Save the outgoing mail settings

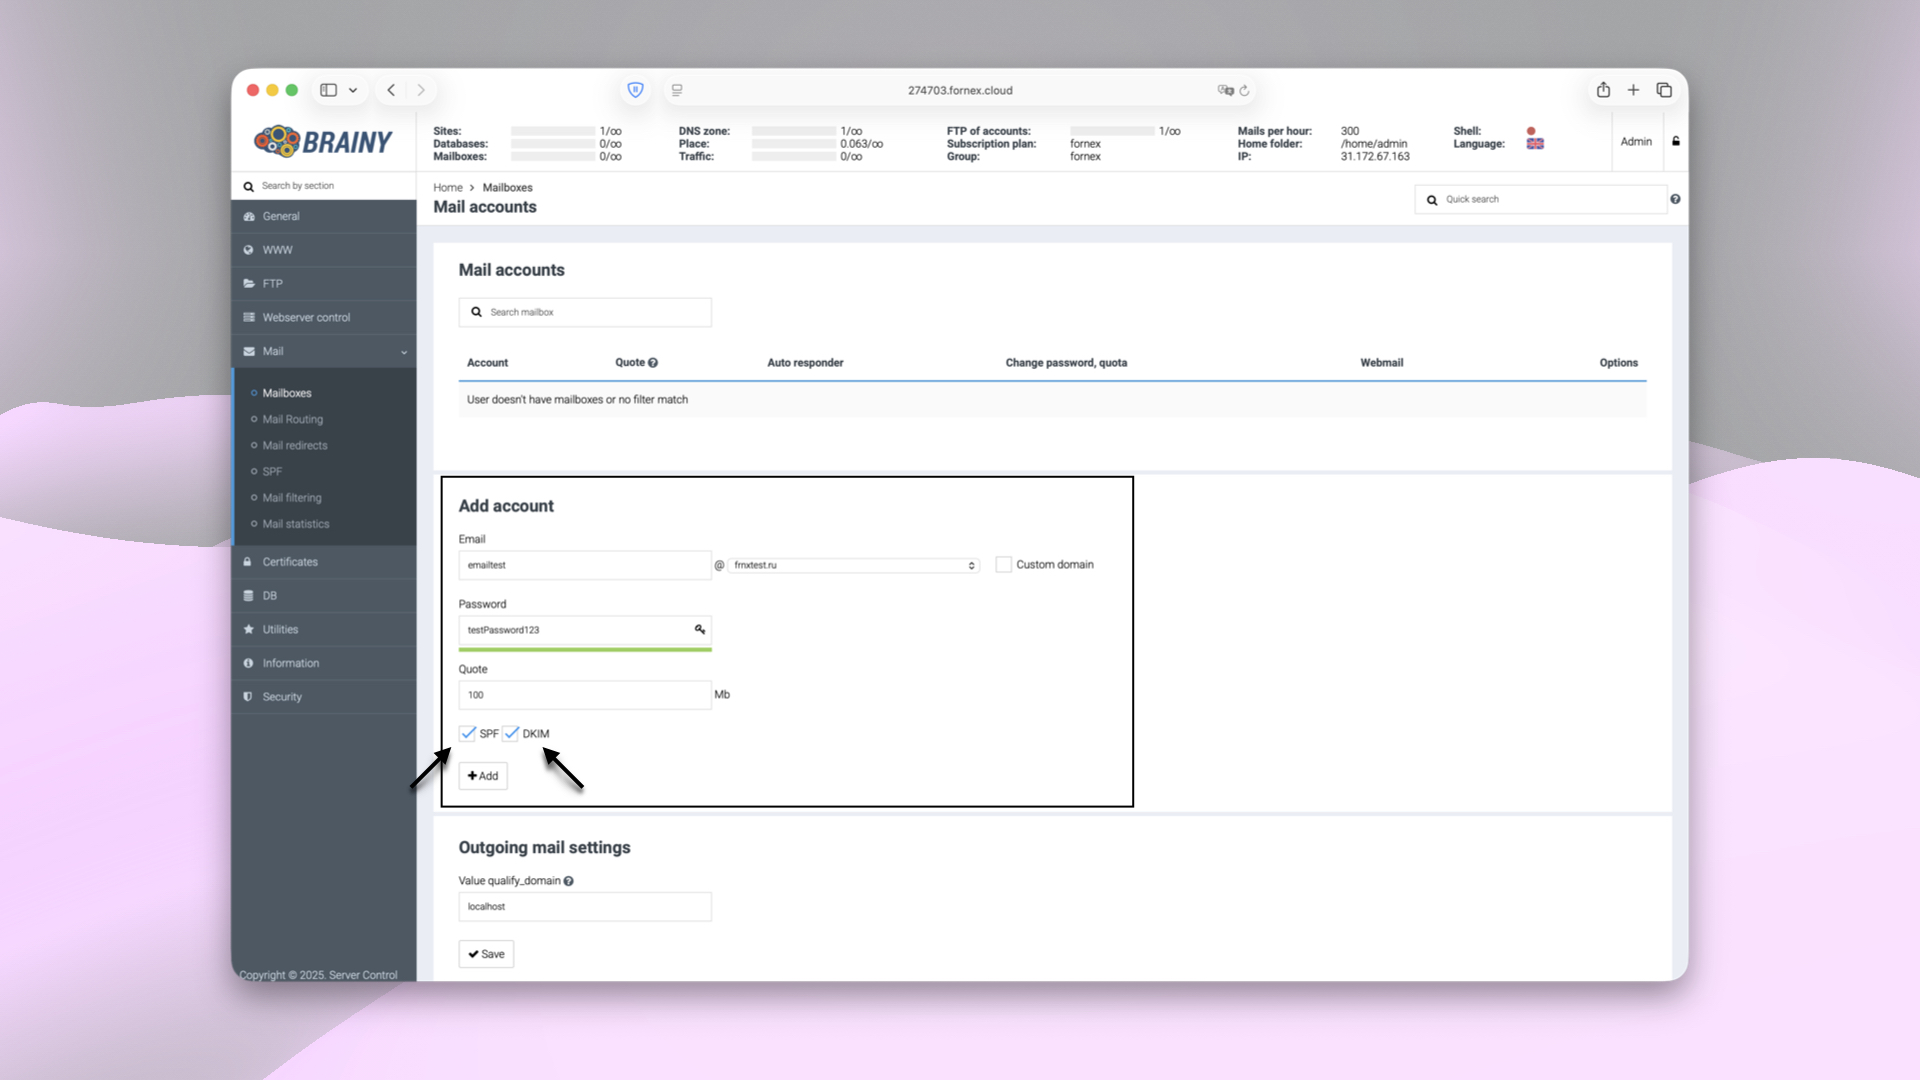[486, 953]
